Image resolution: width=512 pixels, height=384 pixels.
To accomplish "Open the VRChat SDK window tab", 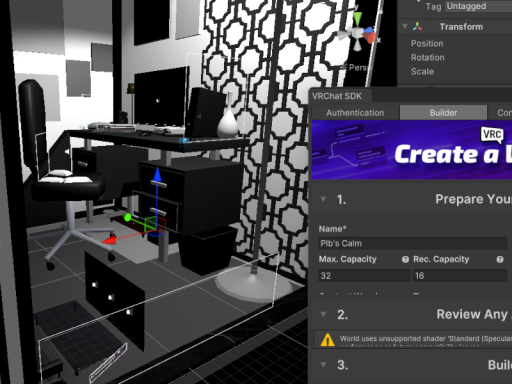I will pos(337,96).
